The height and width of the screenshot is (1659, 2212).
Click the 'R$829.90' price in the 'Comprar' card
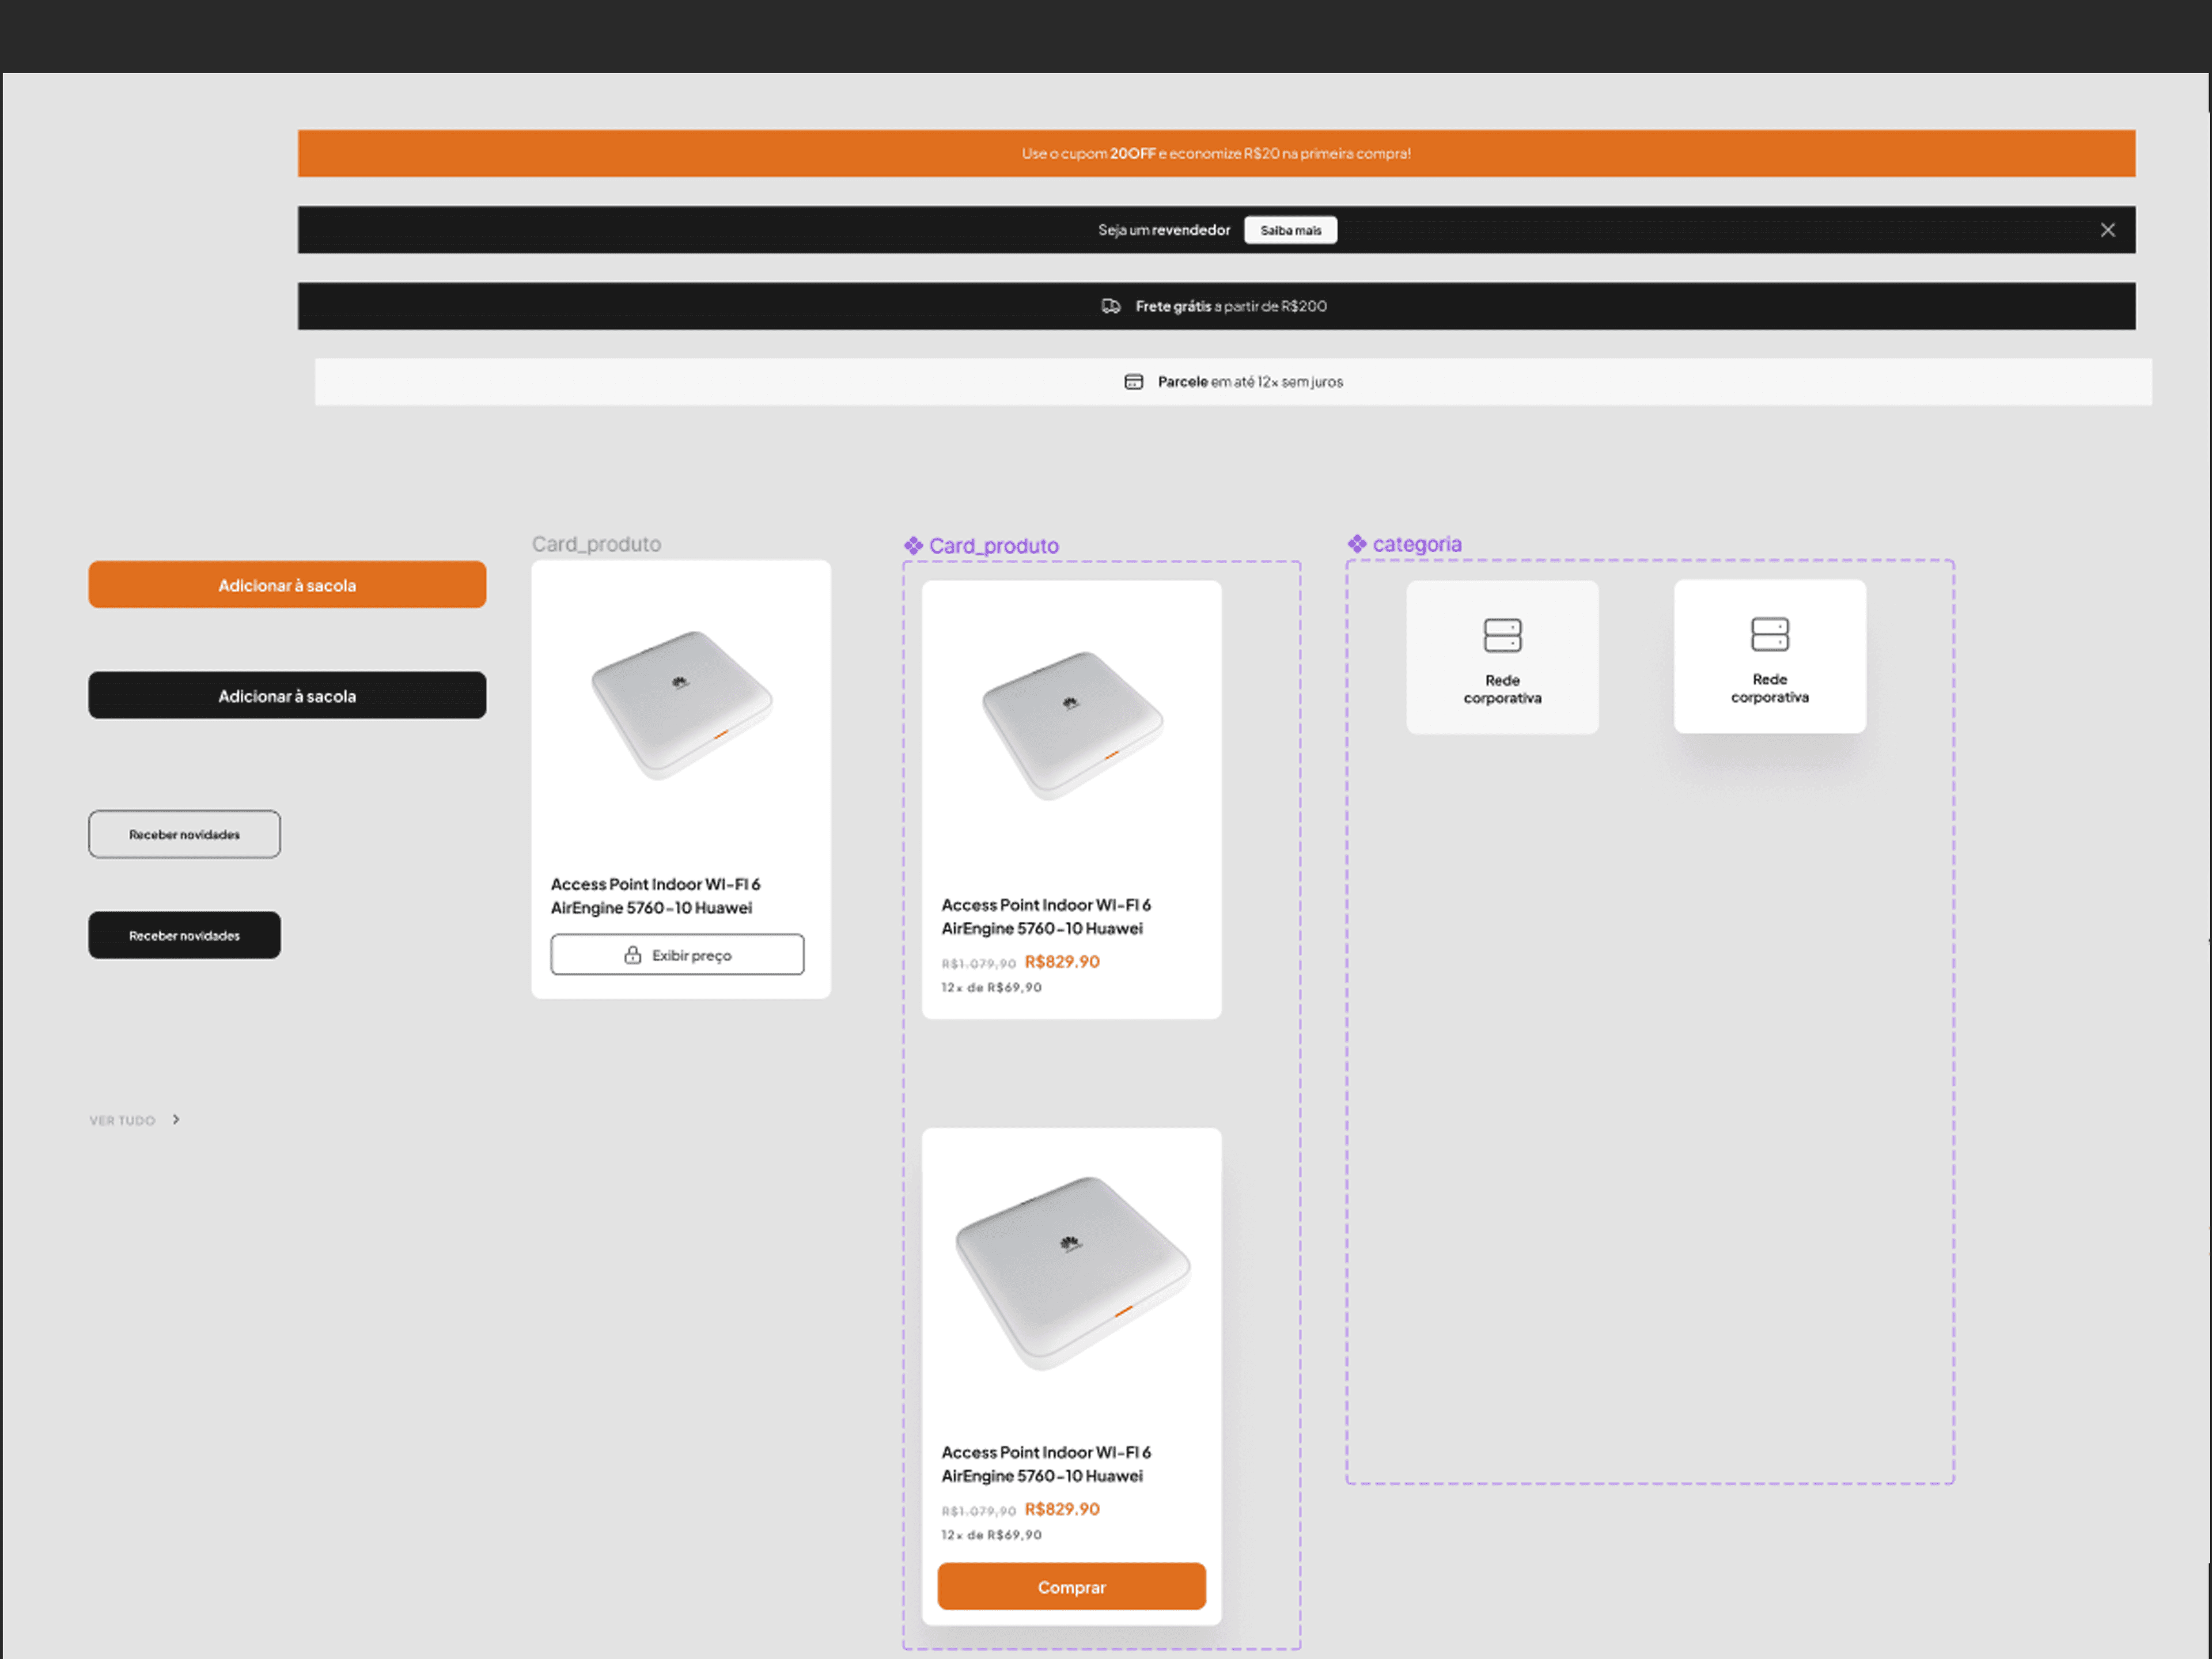click(x=1062, y=1509)
